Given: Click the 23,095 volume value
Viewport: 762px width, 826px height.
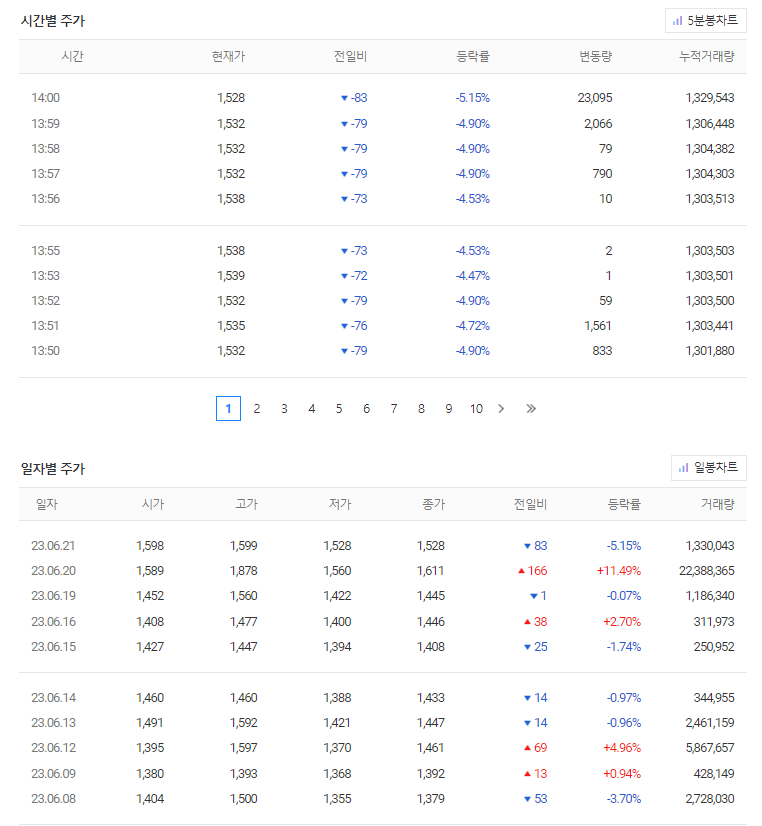Looking at the screenshot, I should coord(595,98).
